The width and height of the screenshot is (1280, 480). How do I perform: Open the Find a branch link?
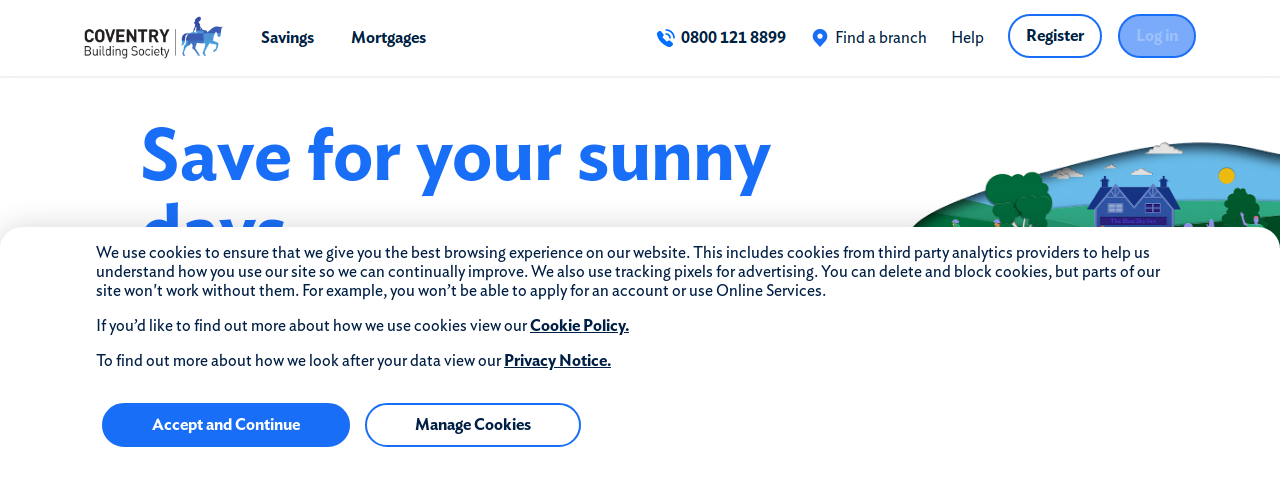coord(880,37)
